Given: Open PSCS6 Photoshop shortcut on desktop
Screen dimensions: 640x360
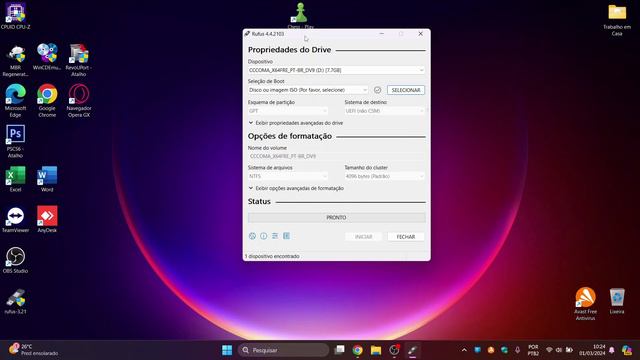Looking at the screenshot, I should tap(16, 141).
